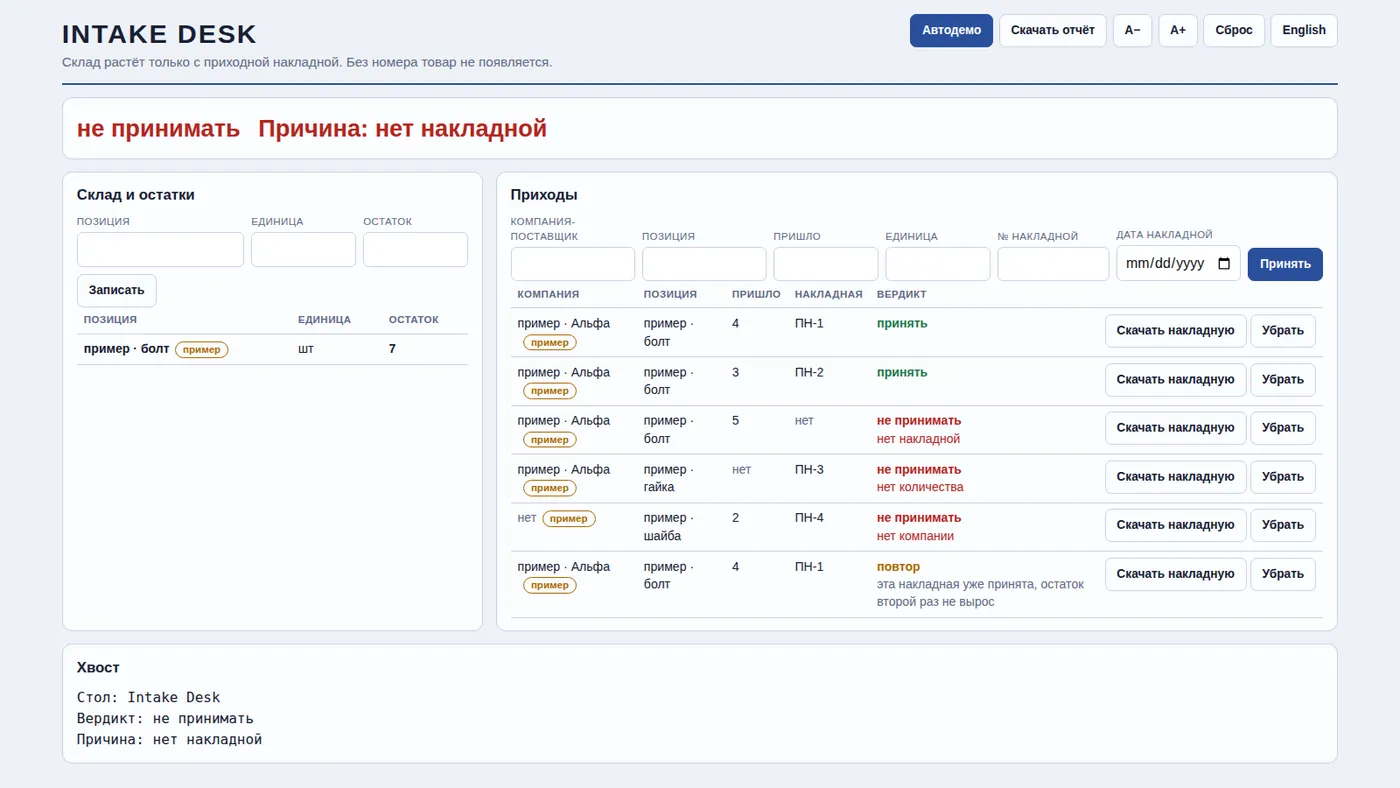Image resolution: width=1400 pixels, height=788 pixels.
Task: Remove the ПН-3 гайка receipt row
Action: pyautogui.click(x=1283, y=477)
